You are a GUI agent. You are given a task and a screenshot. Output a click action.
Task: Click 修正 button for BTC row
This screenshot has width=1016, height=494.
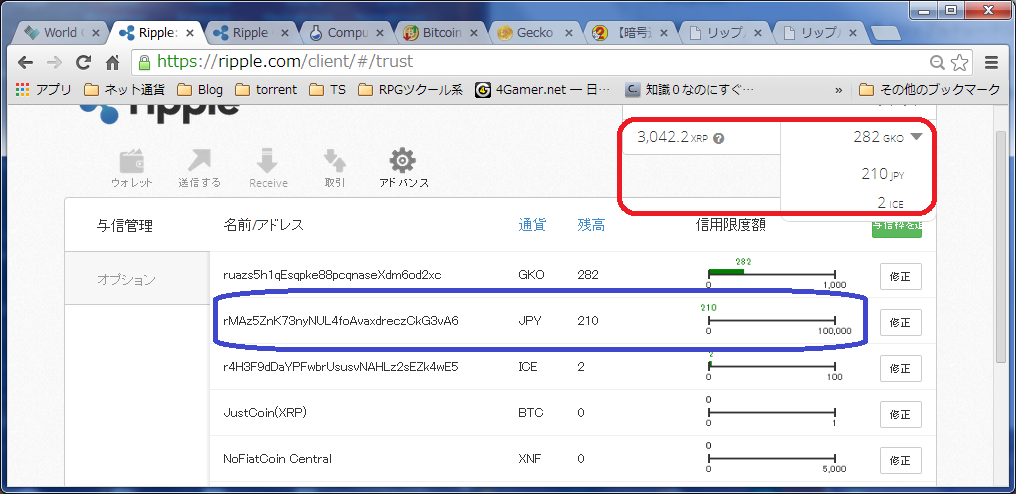pyautogui.click(x=901, y=414)
